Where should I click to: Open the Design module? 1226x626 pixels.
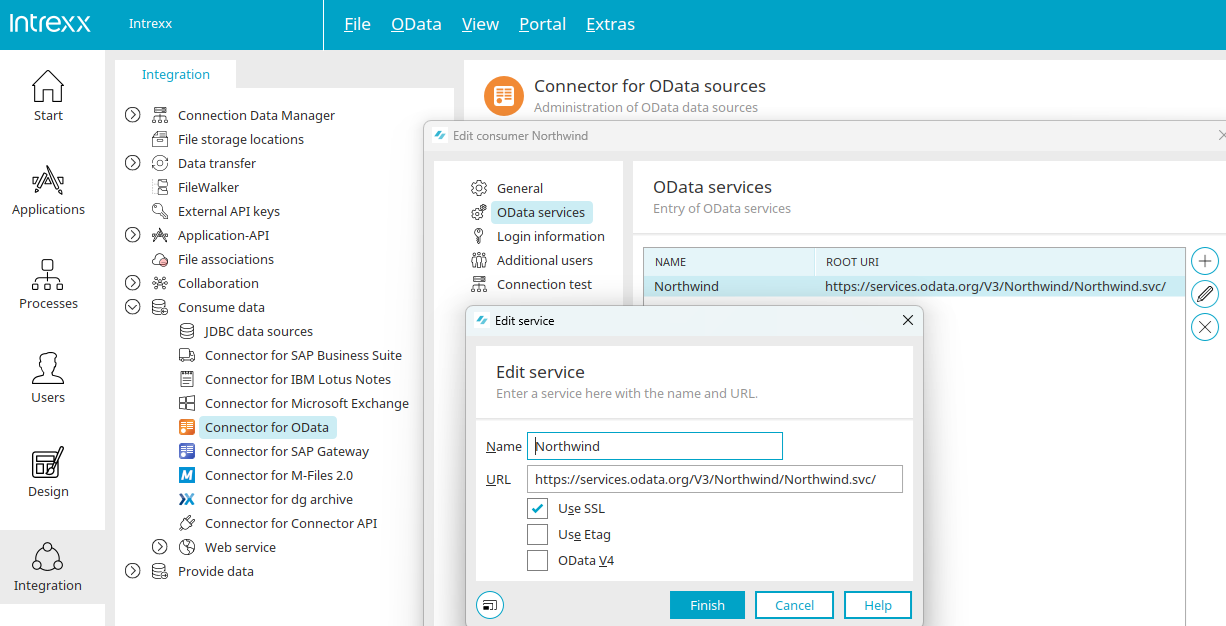tap(48, 472)
